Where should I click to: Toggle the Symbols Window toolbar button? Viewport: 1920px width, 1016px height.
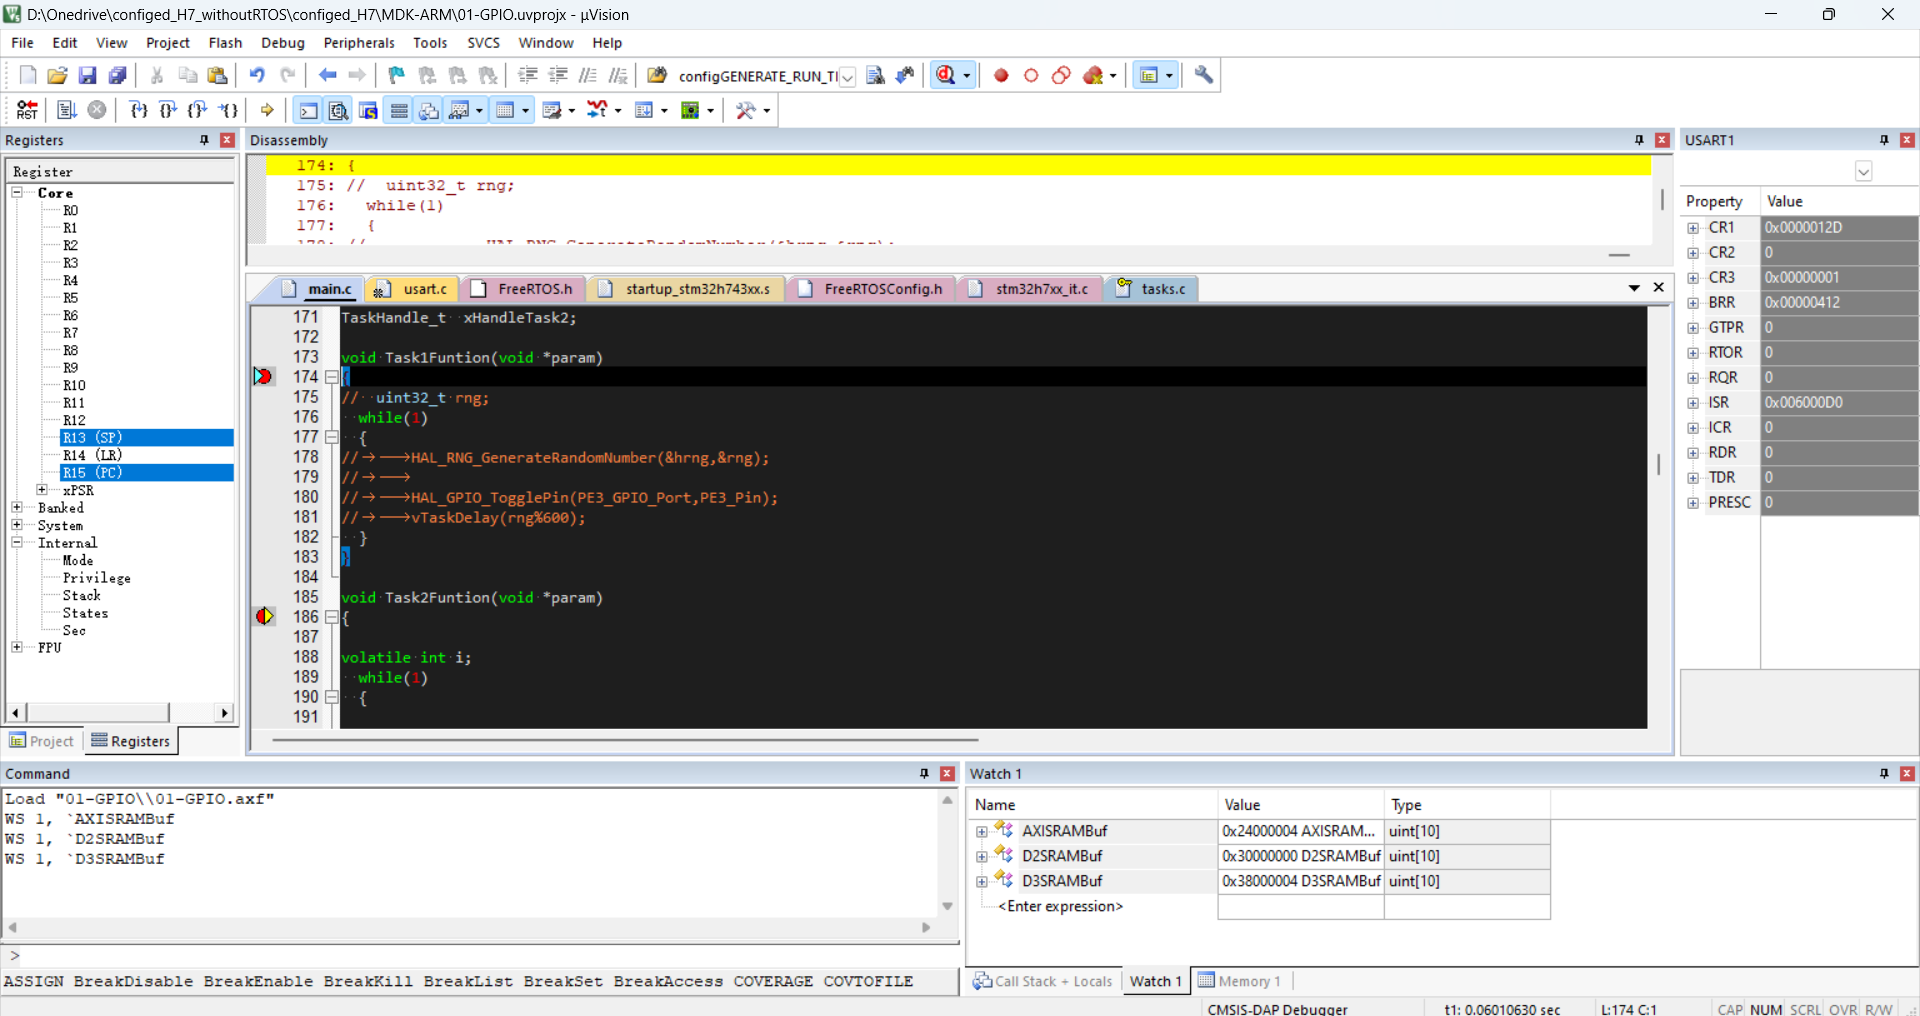[x=369, y=110]
